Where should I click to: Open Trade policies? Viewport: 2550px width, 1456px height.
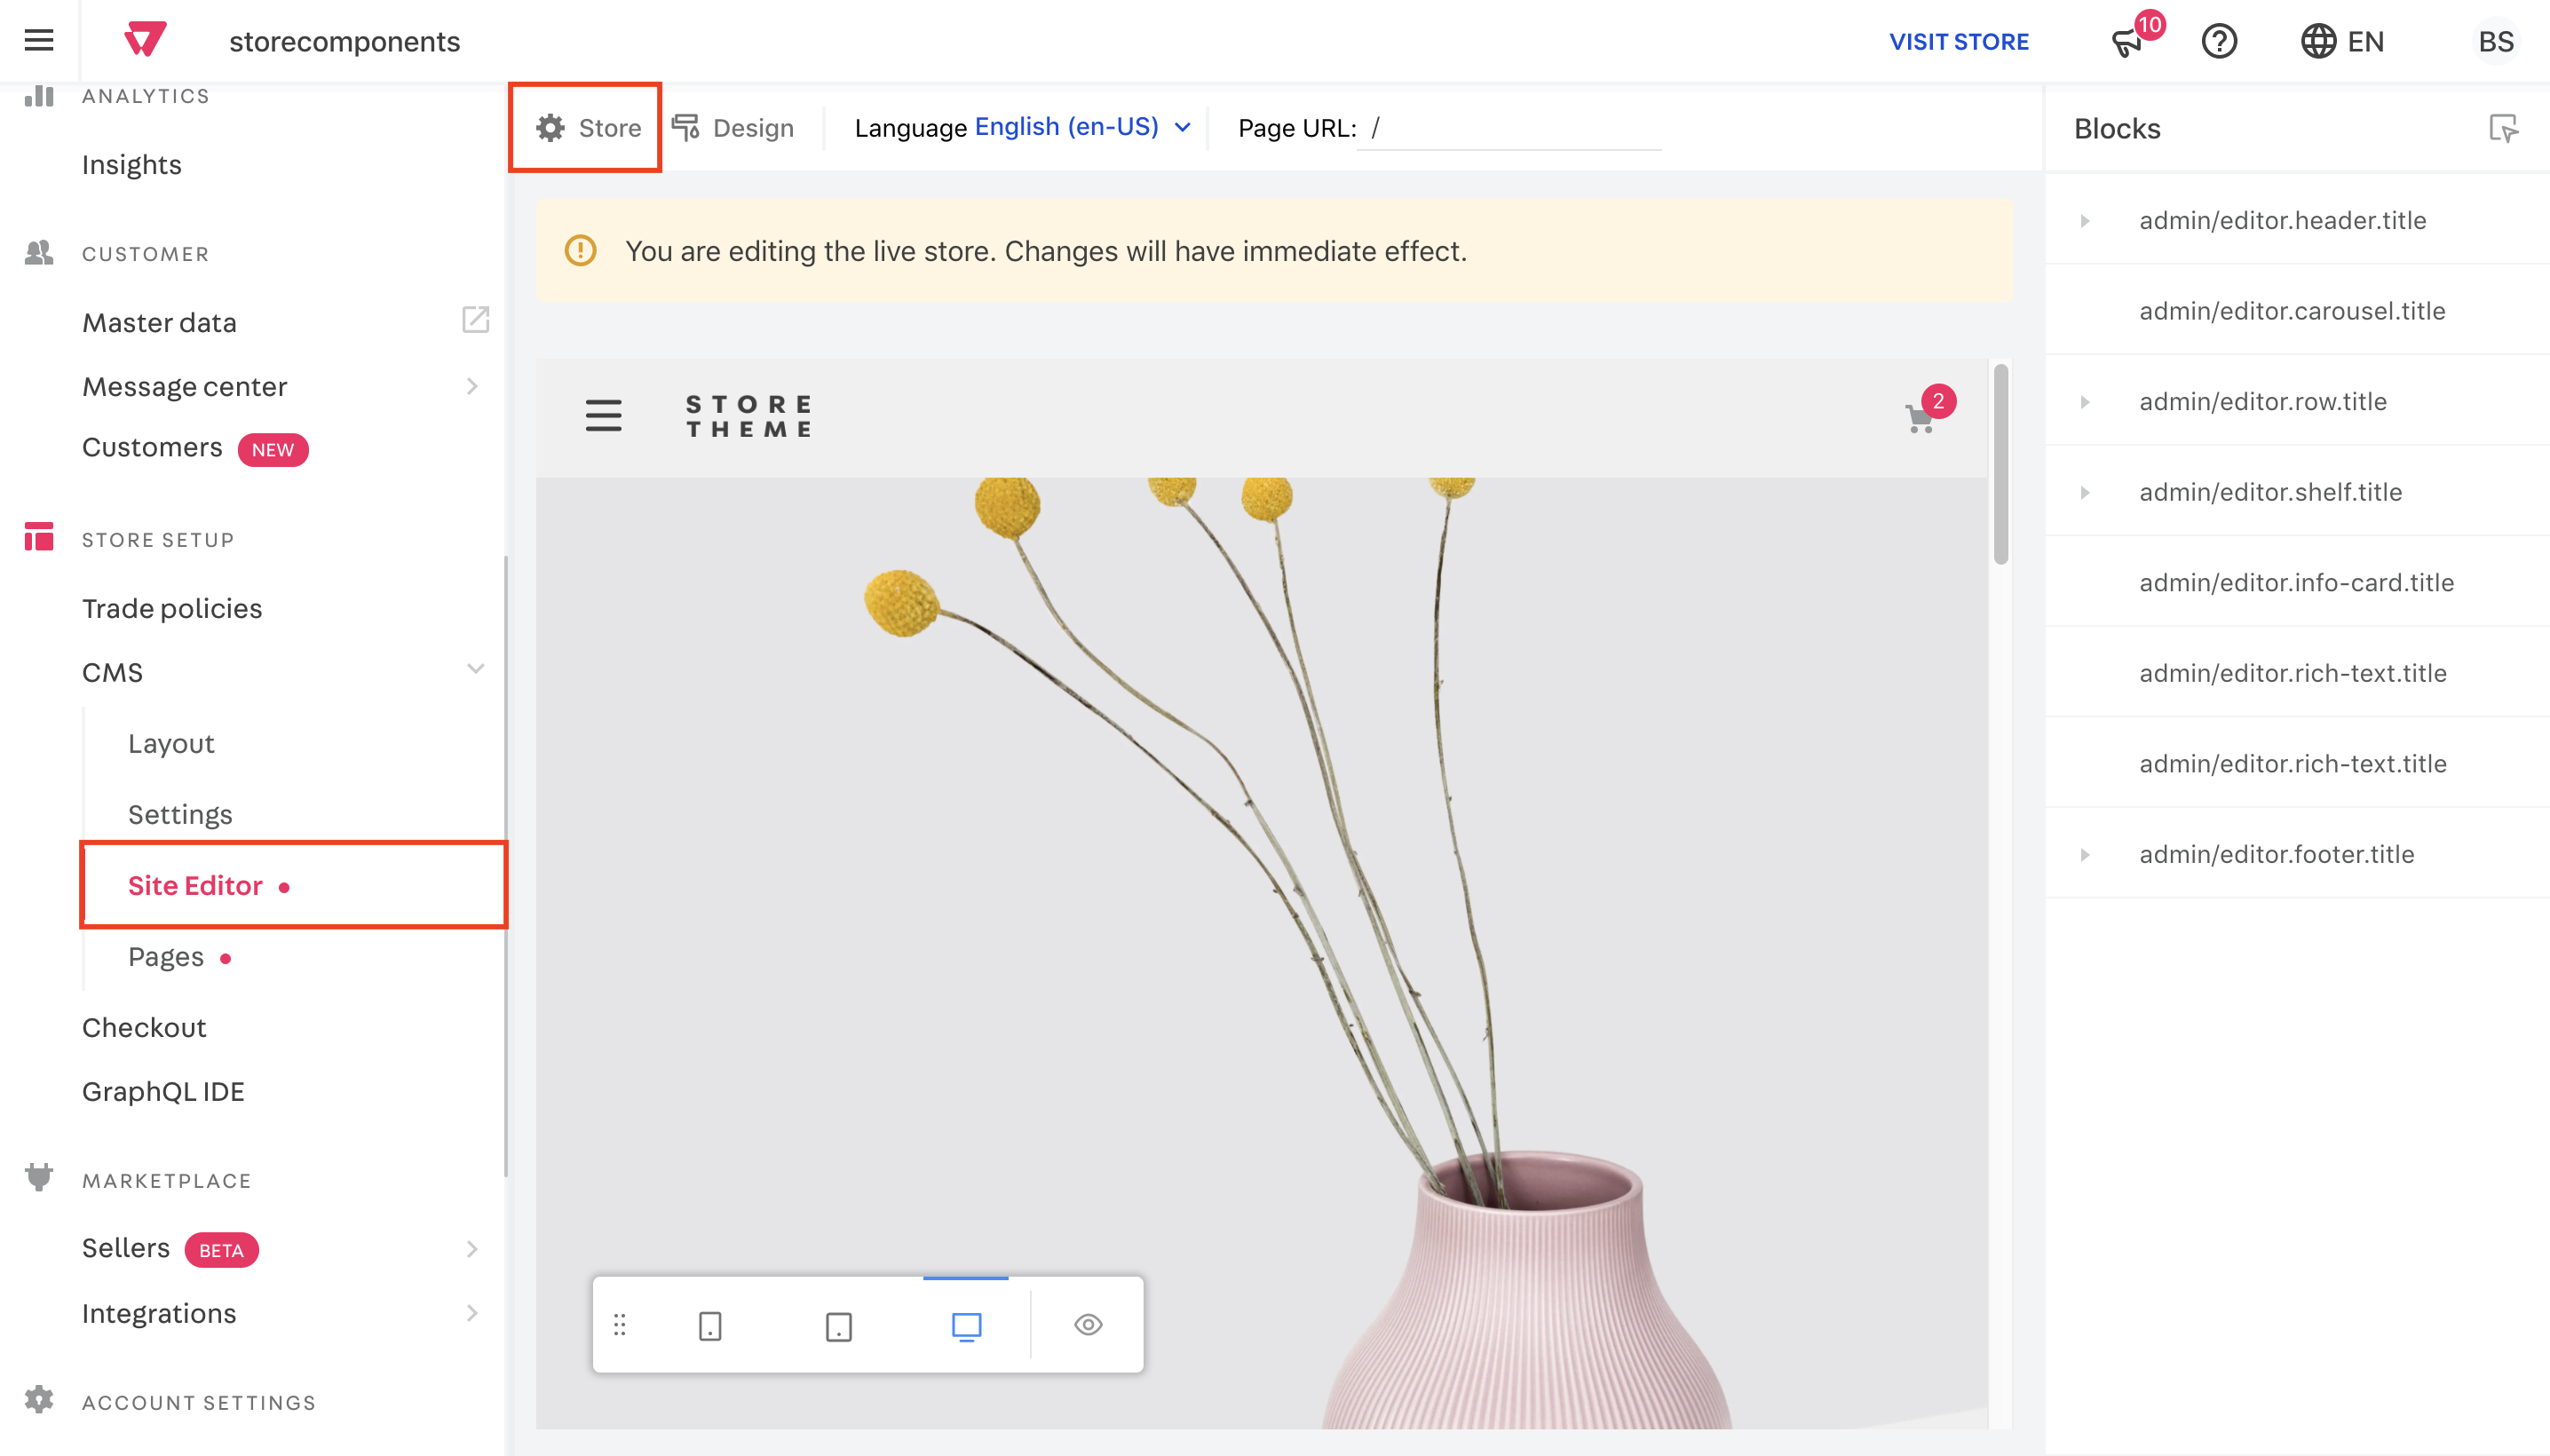(x=172, y=609)
